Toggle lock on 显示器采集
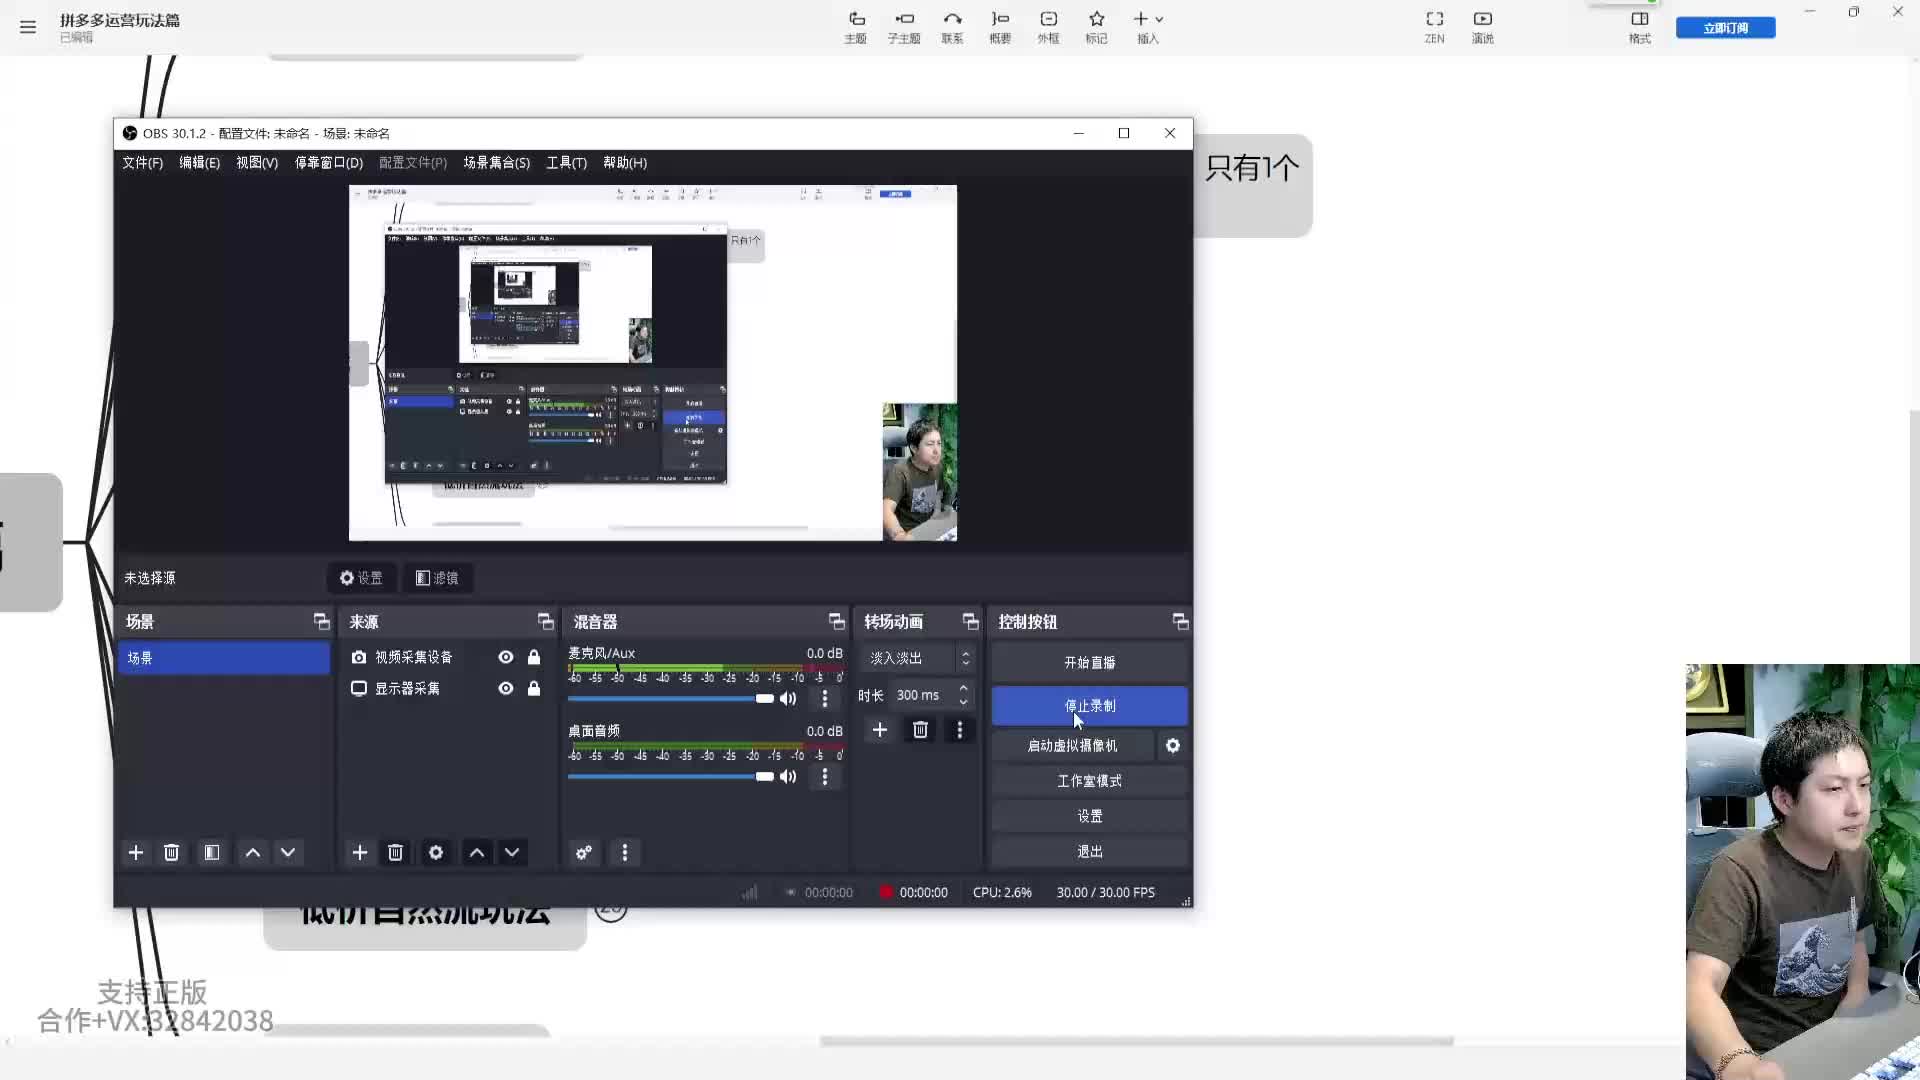 pos(534,688)
